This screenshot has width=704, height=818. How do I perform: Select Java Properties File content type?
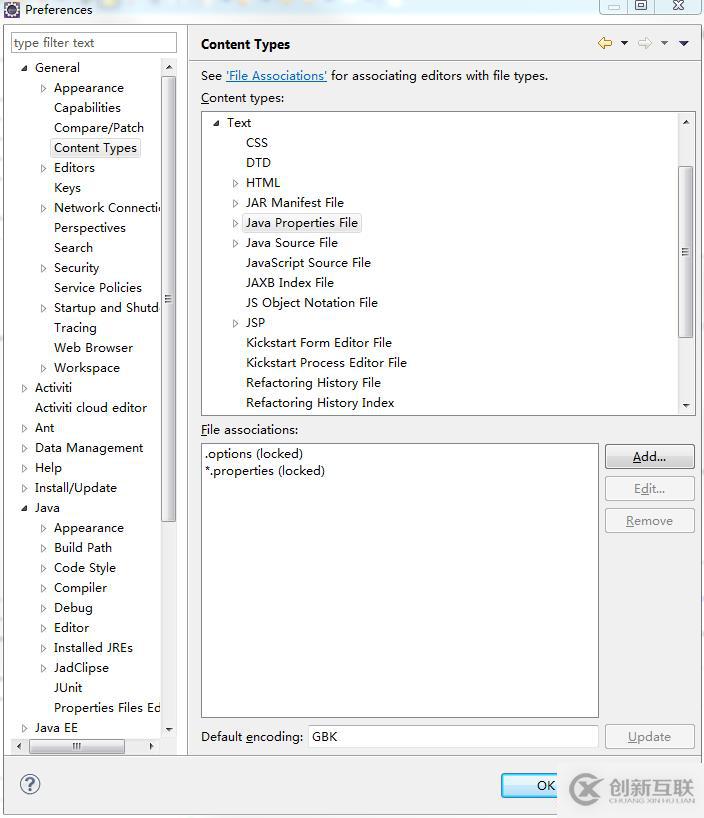click(302, 223)
